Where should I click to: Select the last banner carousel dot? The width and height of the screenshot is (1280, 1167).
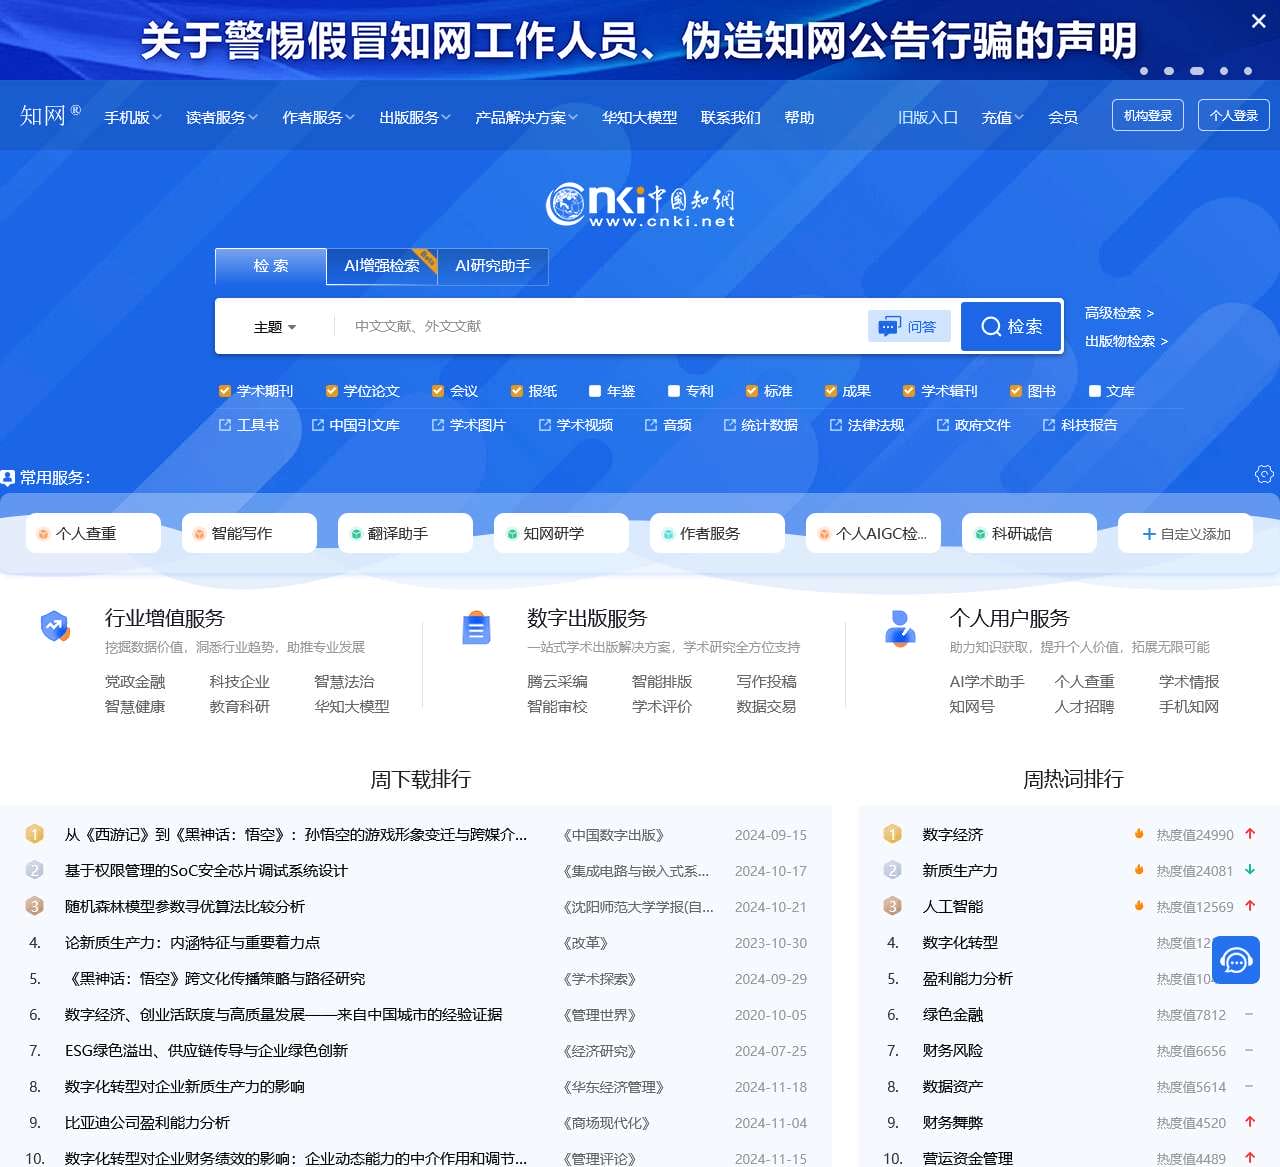click(x=1248, y=71)
